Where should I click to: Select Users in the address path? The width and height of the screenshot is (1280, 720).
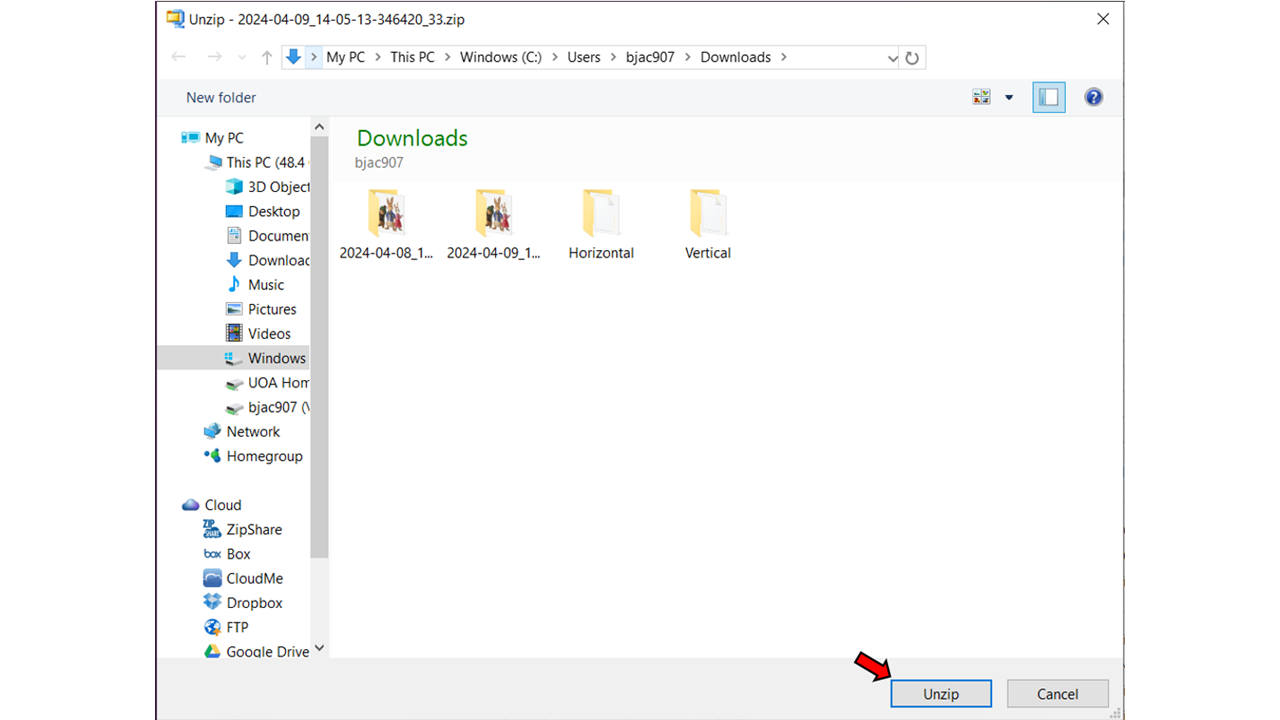pos(584,57)
